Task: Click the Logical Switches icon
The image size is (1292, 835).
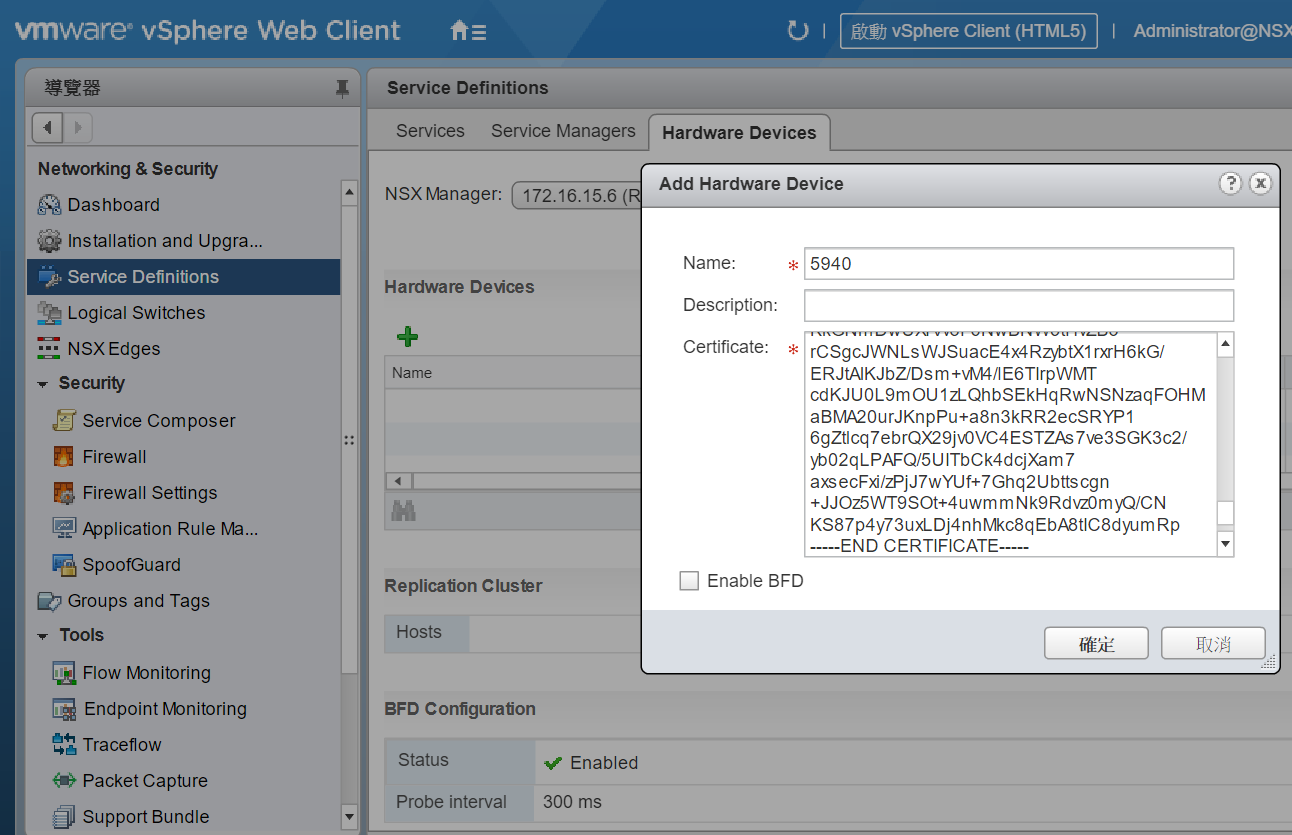Action: pyautogui.click(x=49, y=313)
